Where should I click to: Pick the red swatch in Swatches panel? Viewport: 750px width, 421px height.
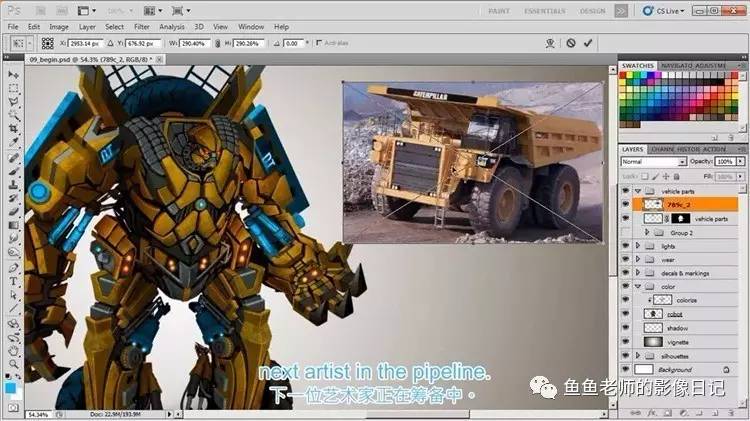[622, 75]
